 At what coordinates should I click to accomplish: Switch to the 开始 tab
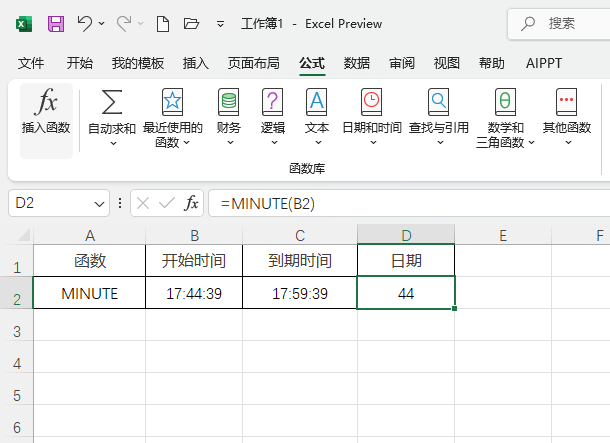click(x=79, y=63)
